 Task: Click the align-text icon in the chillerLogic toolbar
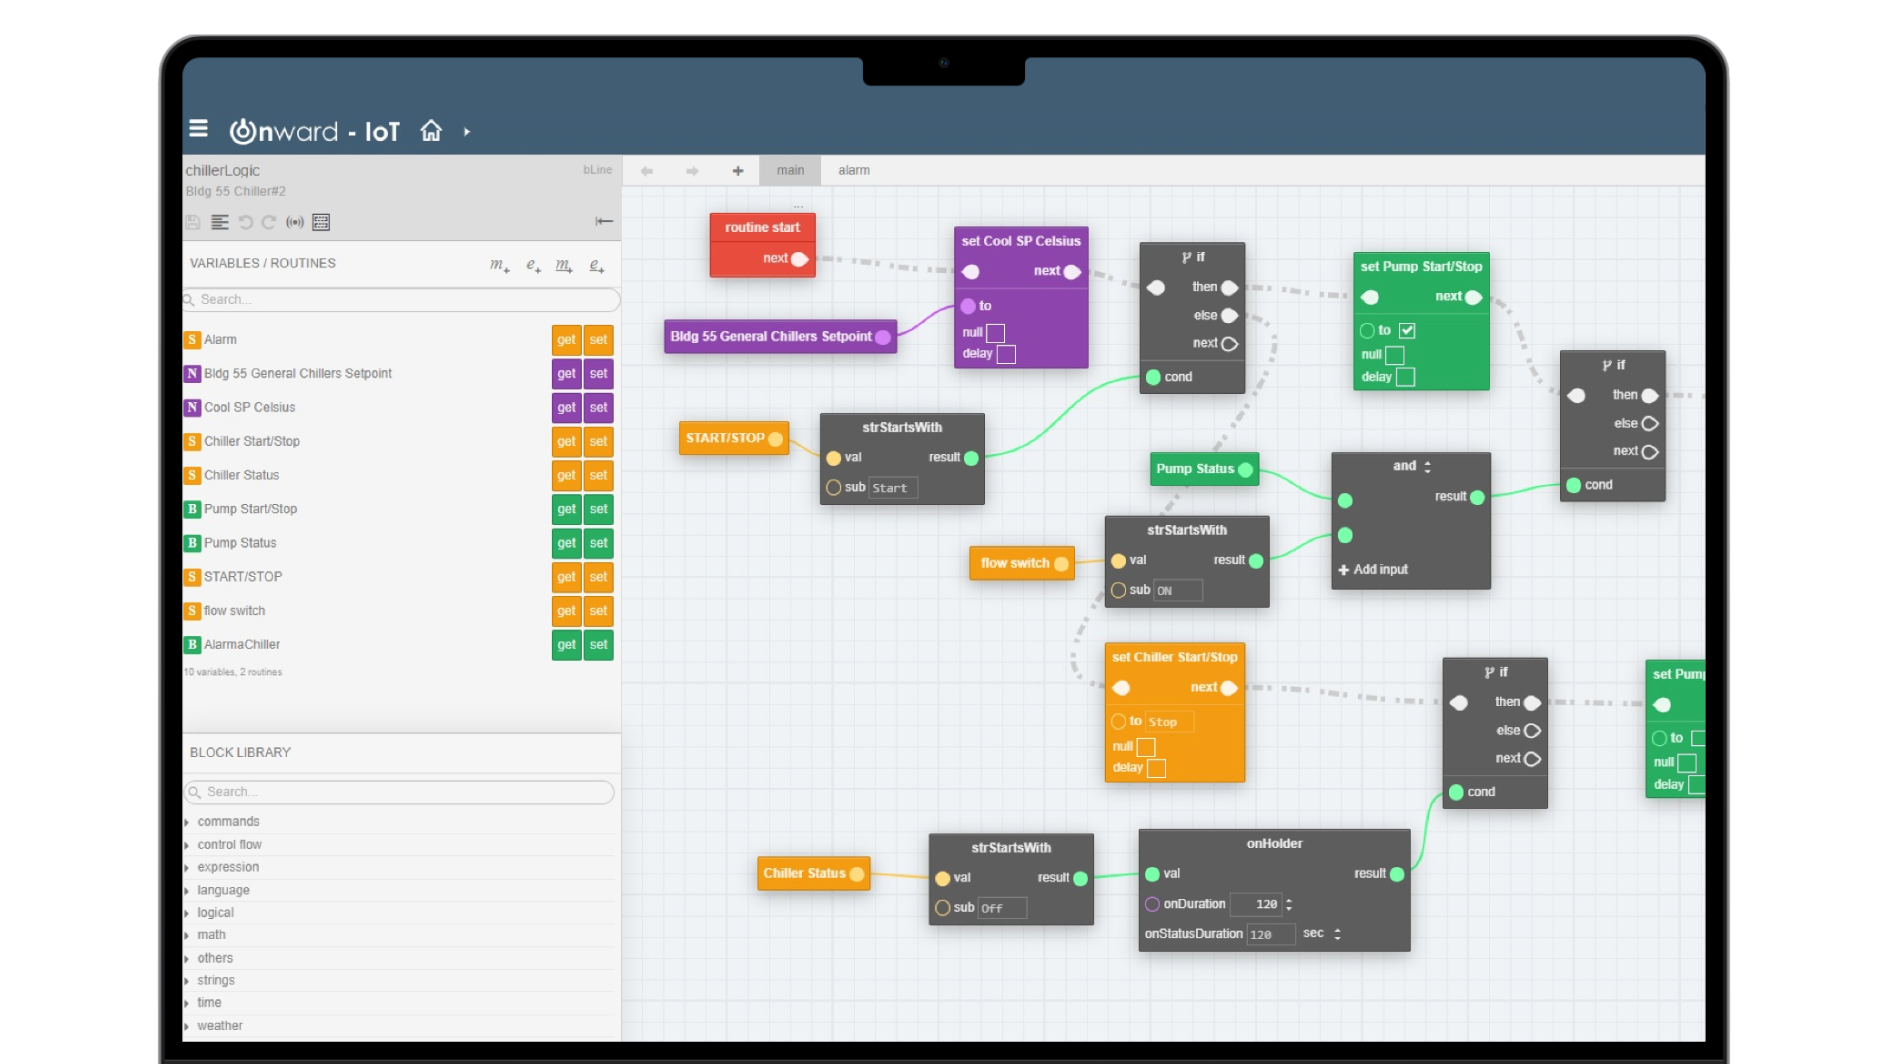click(220, 222)
